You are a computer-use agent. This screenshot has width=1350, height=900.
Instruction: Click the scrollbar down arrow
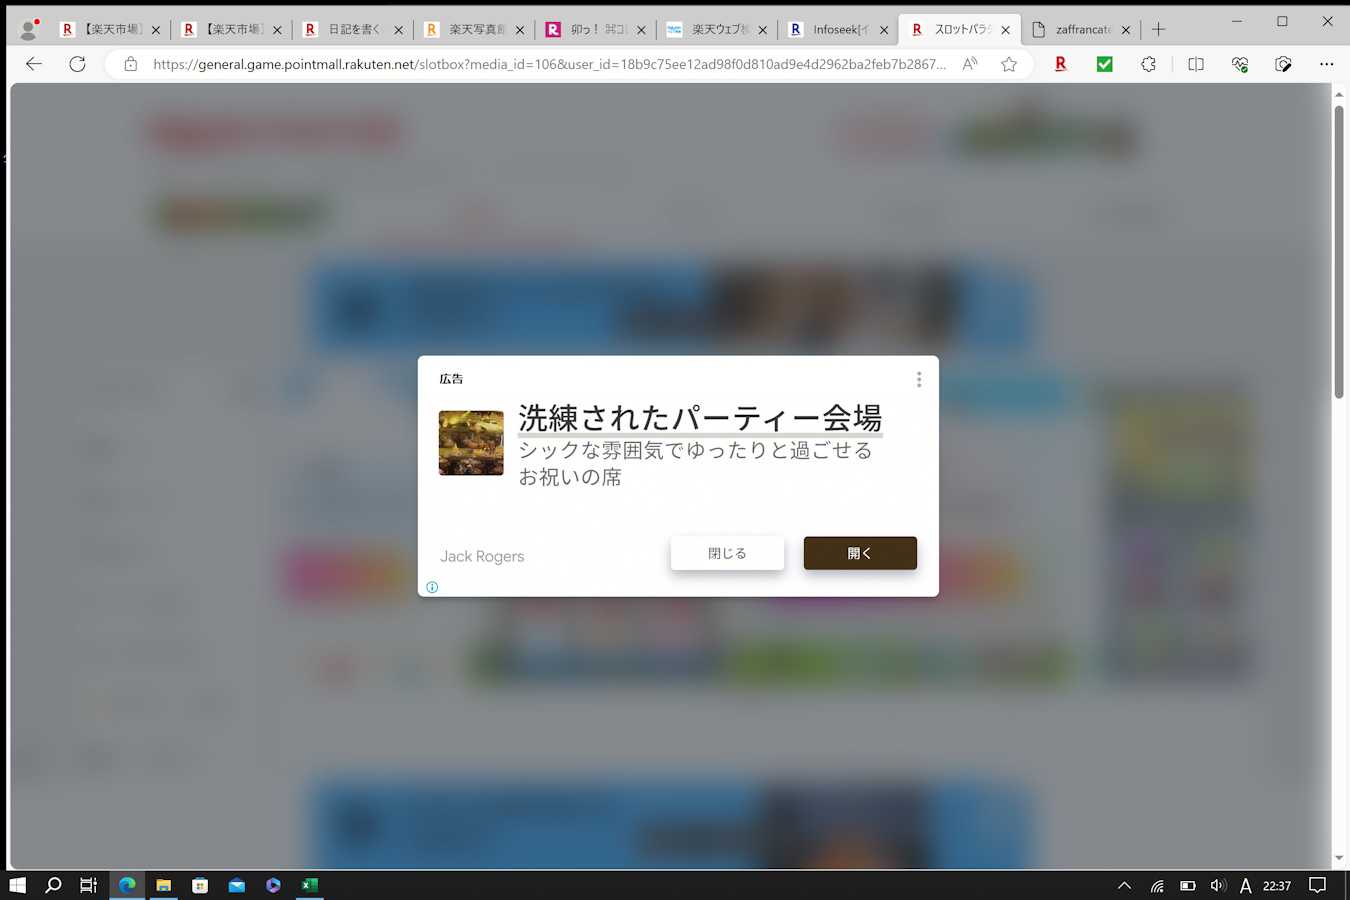tap(1339, 858)
